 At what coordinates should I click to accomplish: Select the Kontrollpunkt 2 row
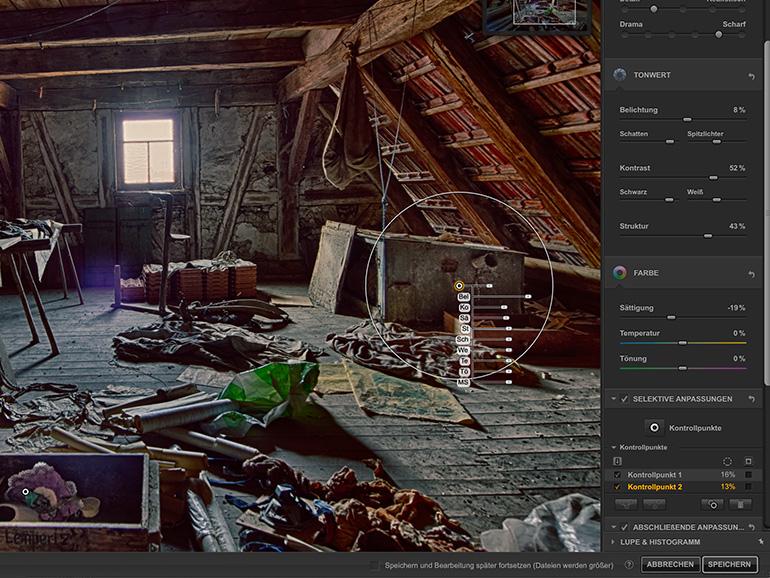[x=684, y=487]
